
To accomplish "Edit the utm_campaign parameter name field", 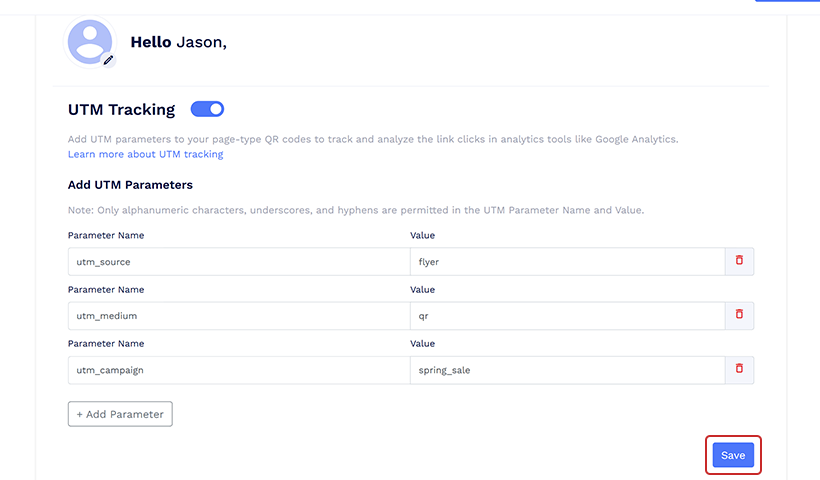I will tap(239, 370).
